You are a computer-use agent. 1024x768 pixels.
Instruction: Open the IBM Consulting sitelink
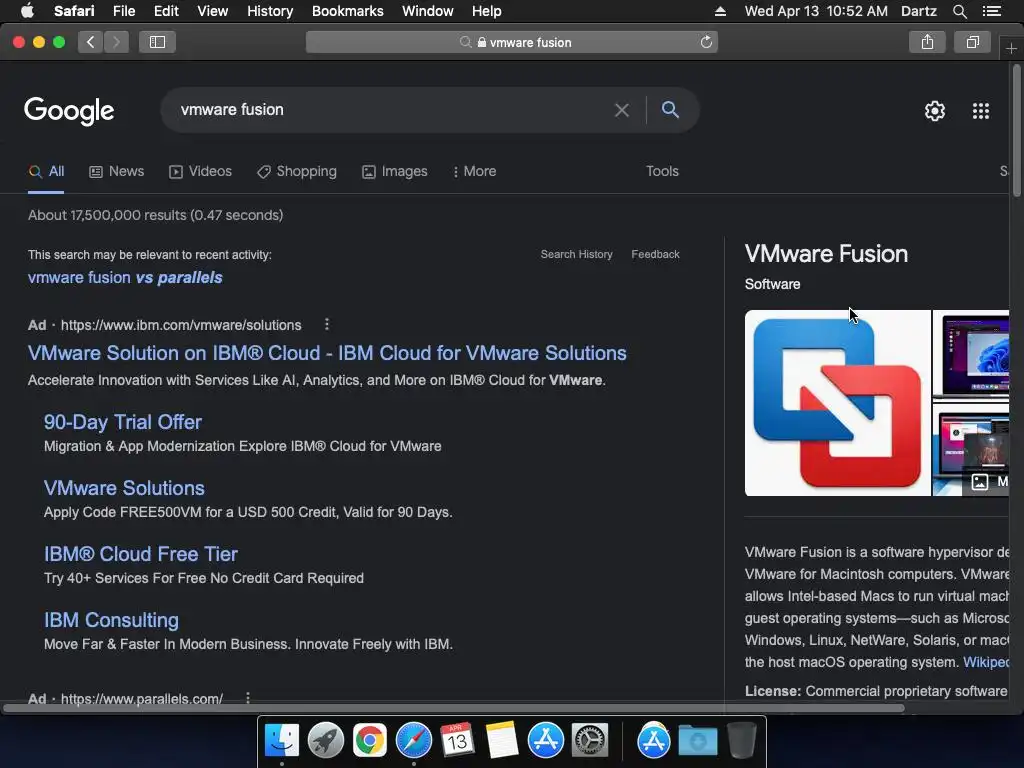click(x=111, y=620)
